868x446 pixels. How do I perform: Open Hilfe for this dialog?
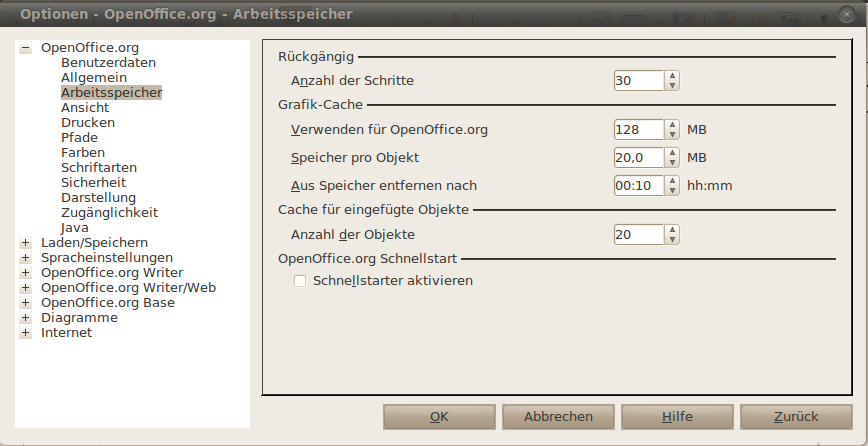(x=677, y=417)
